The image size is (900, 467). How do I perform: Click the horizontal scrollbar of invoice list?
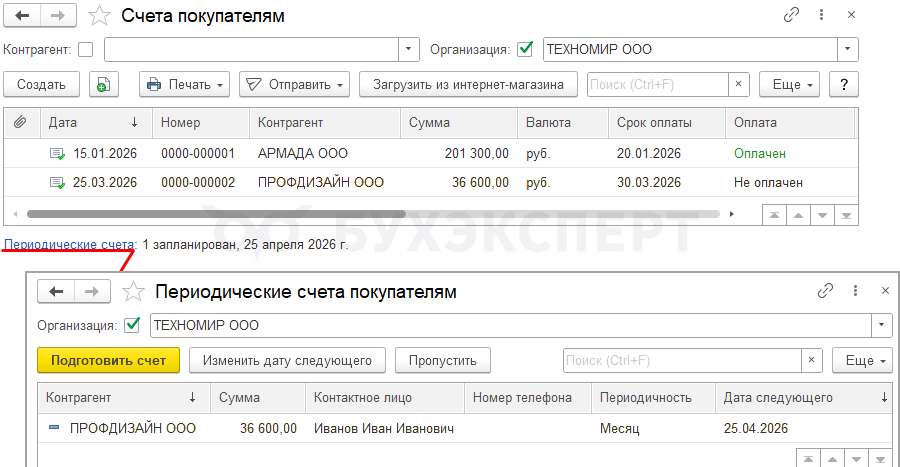tap(215, 214)
